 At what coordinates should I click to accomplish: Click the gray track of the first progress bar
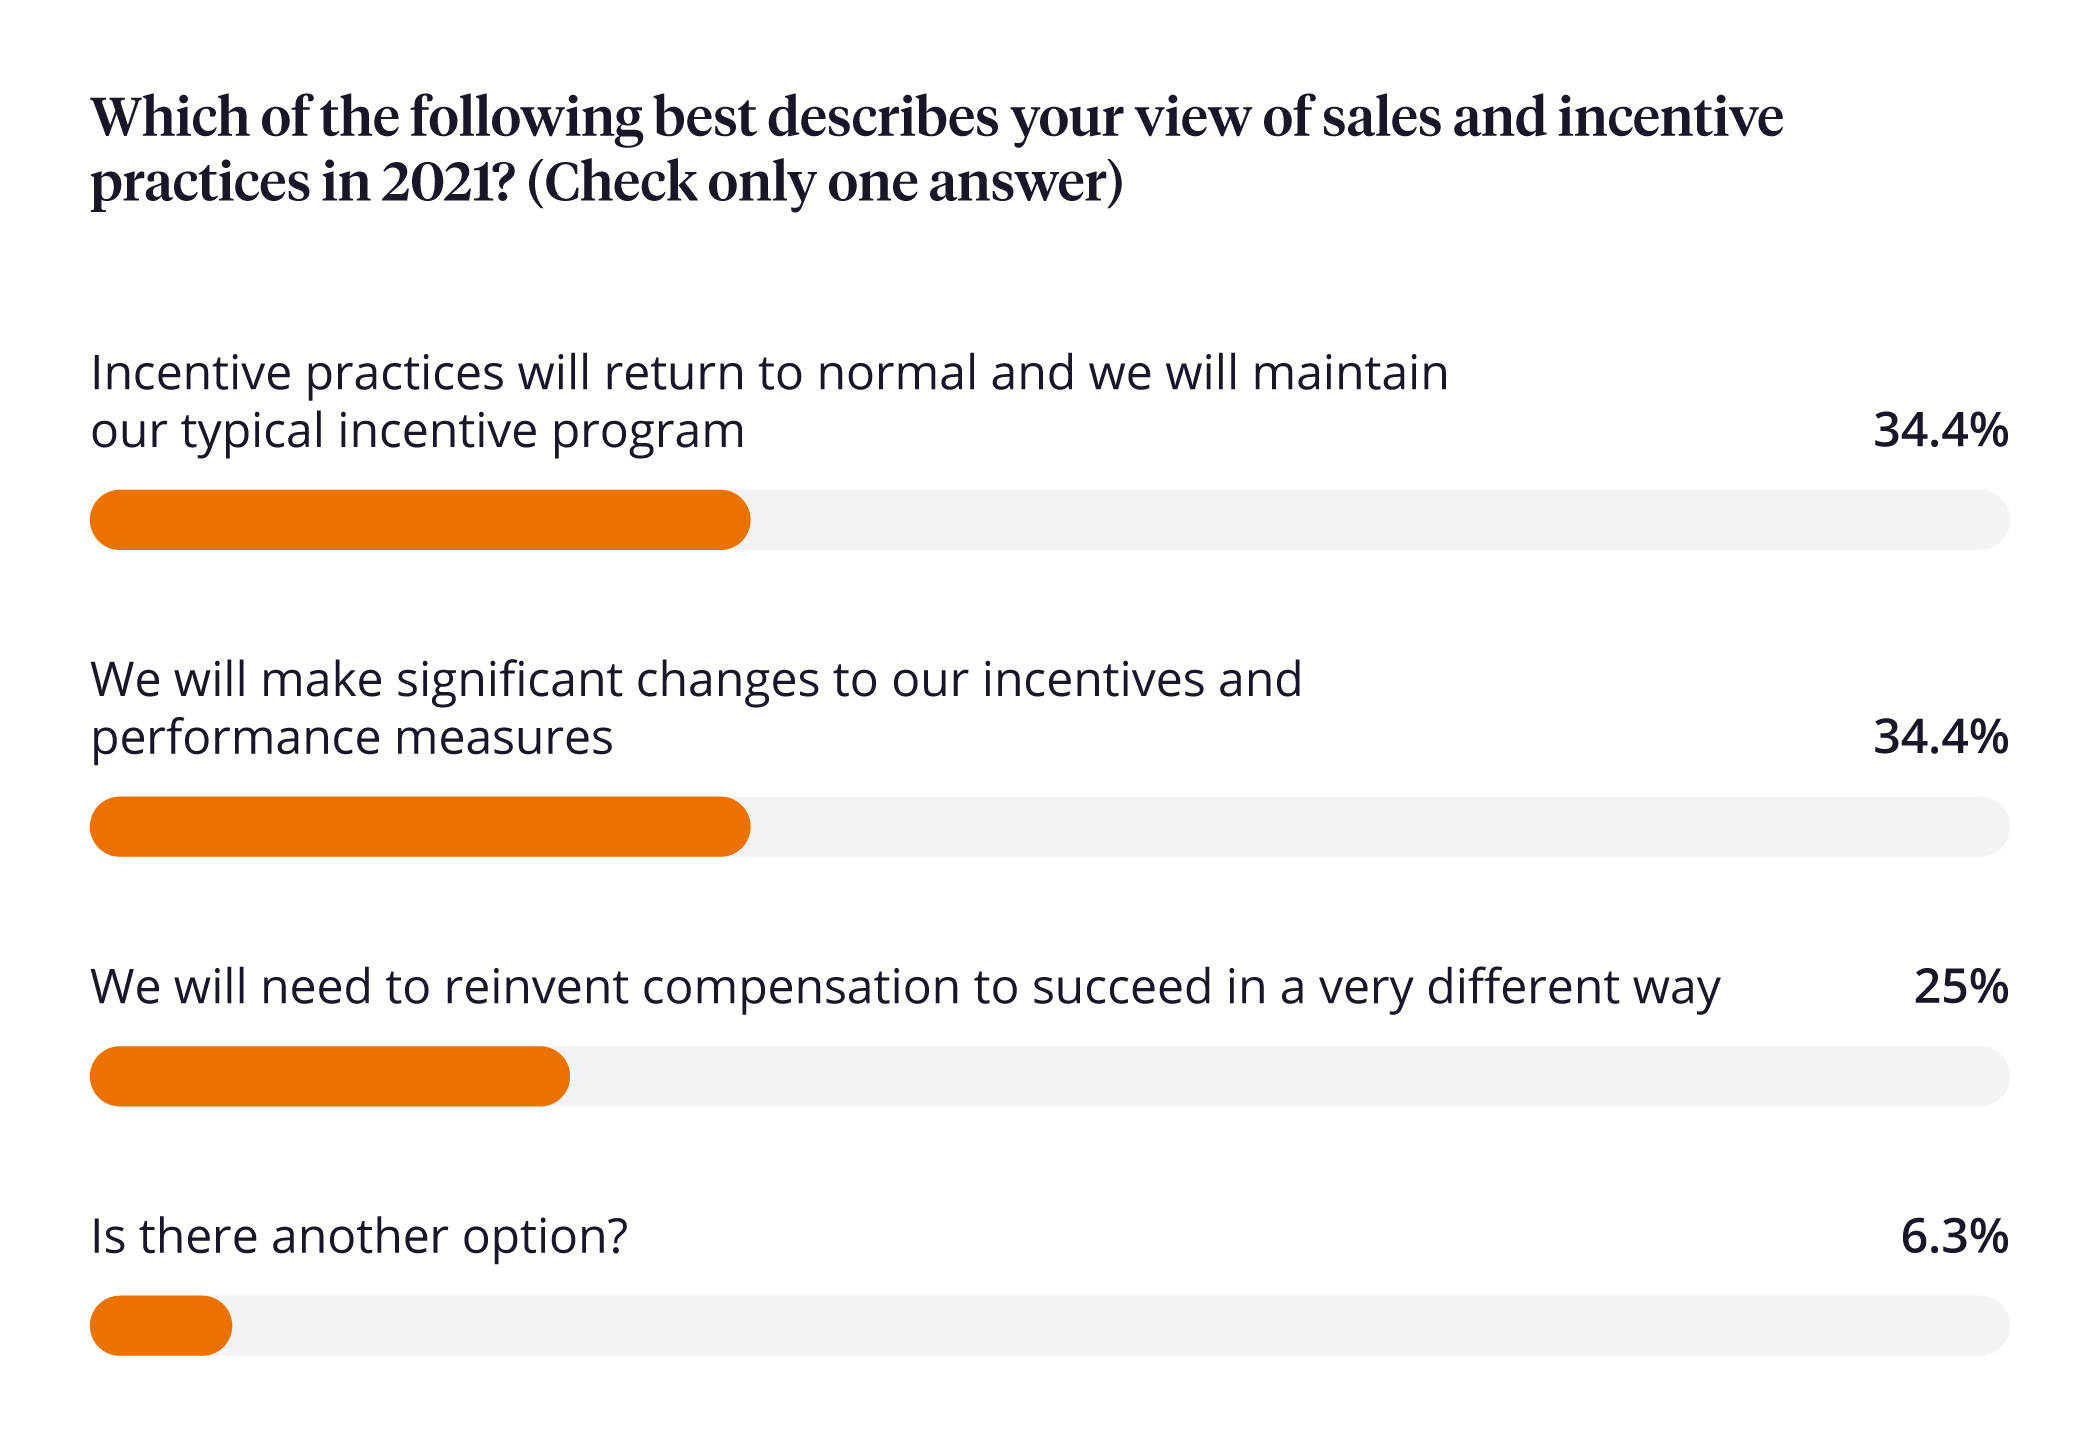coord(1380,520)
